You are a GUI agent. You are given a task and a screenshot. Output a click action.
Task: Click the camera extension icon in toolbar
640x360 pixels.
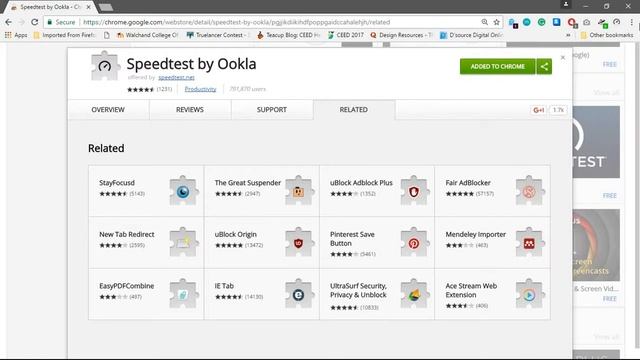587,22
